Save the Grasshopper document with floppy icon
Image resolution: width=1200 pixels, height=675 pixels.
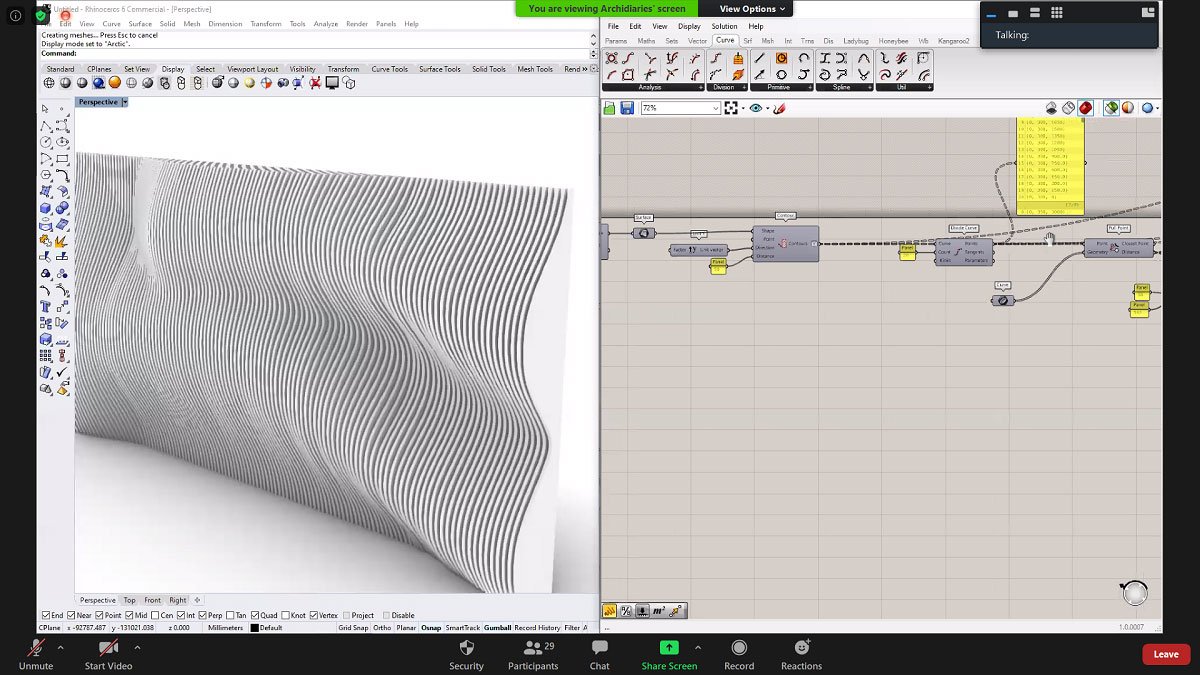tap(627, 108)
